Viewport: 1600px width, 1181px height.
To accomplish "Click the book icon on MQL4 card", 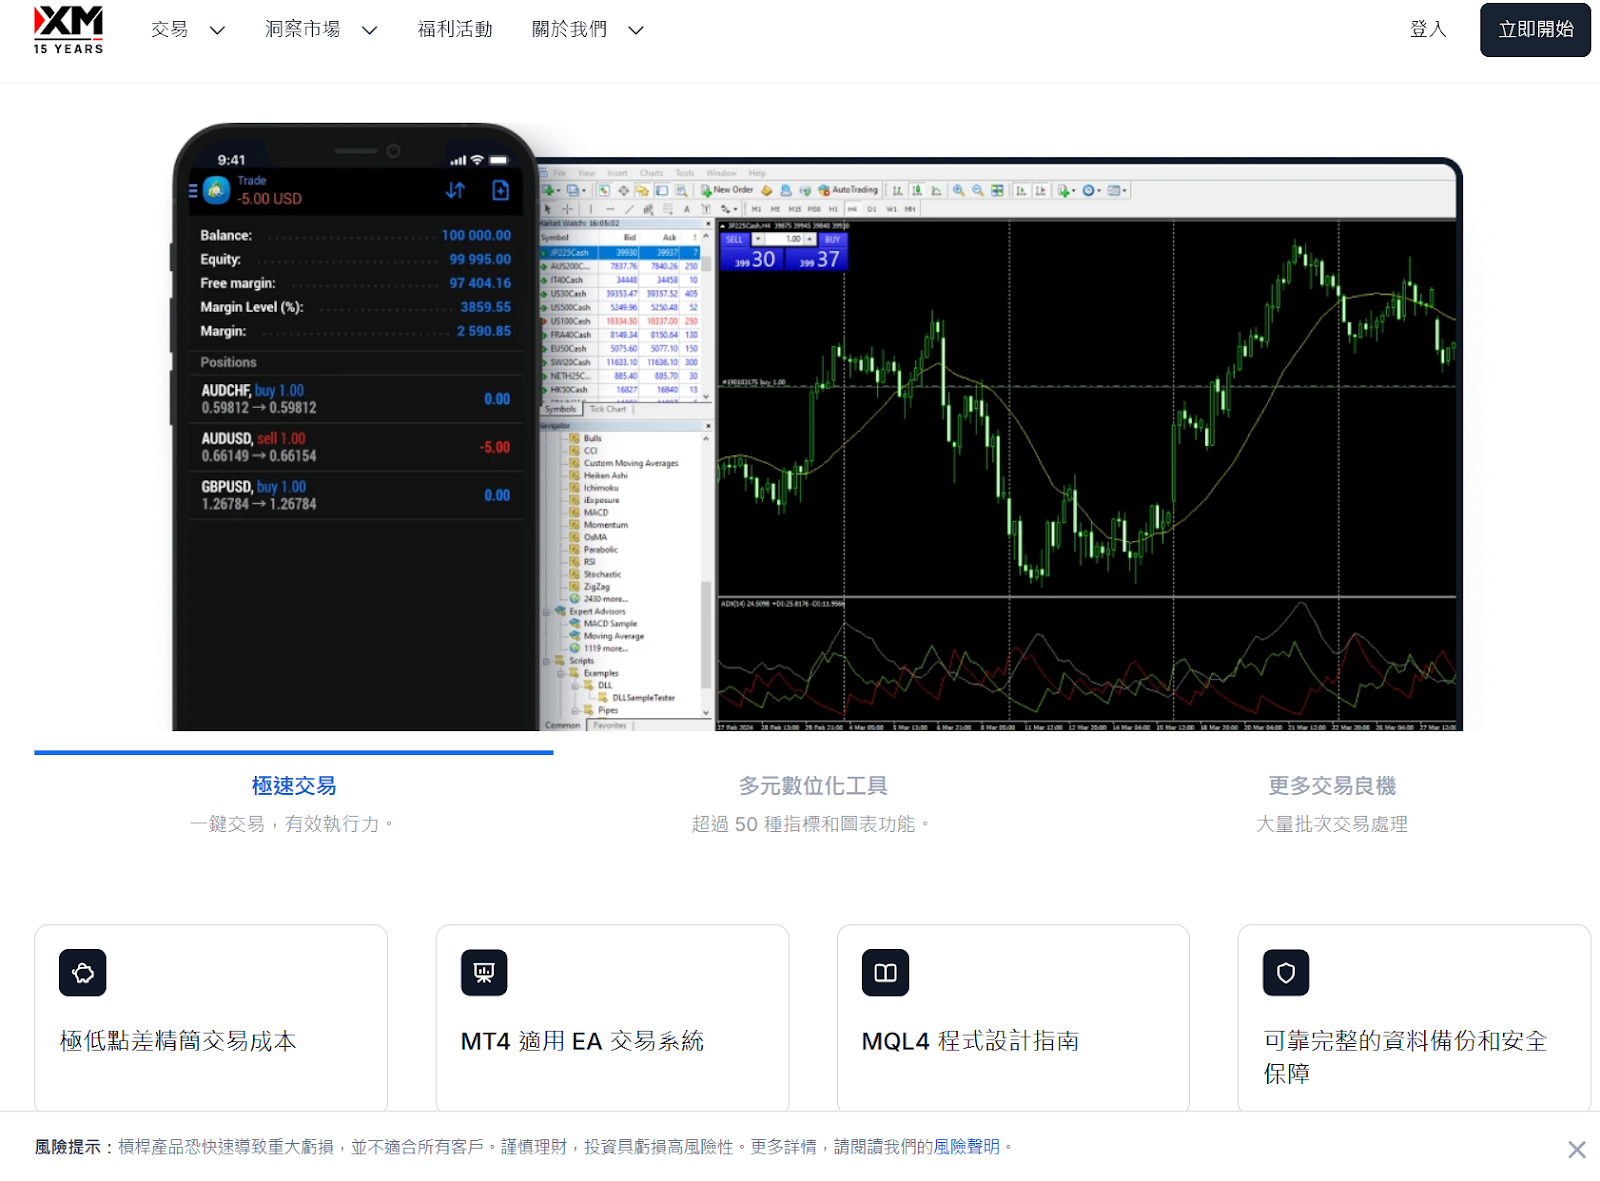I will coord(885,973).
